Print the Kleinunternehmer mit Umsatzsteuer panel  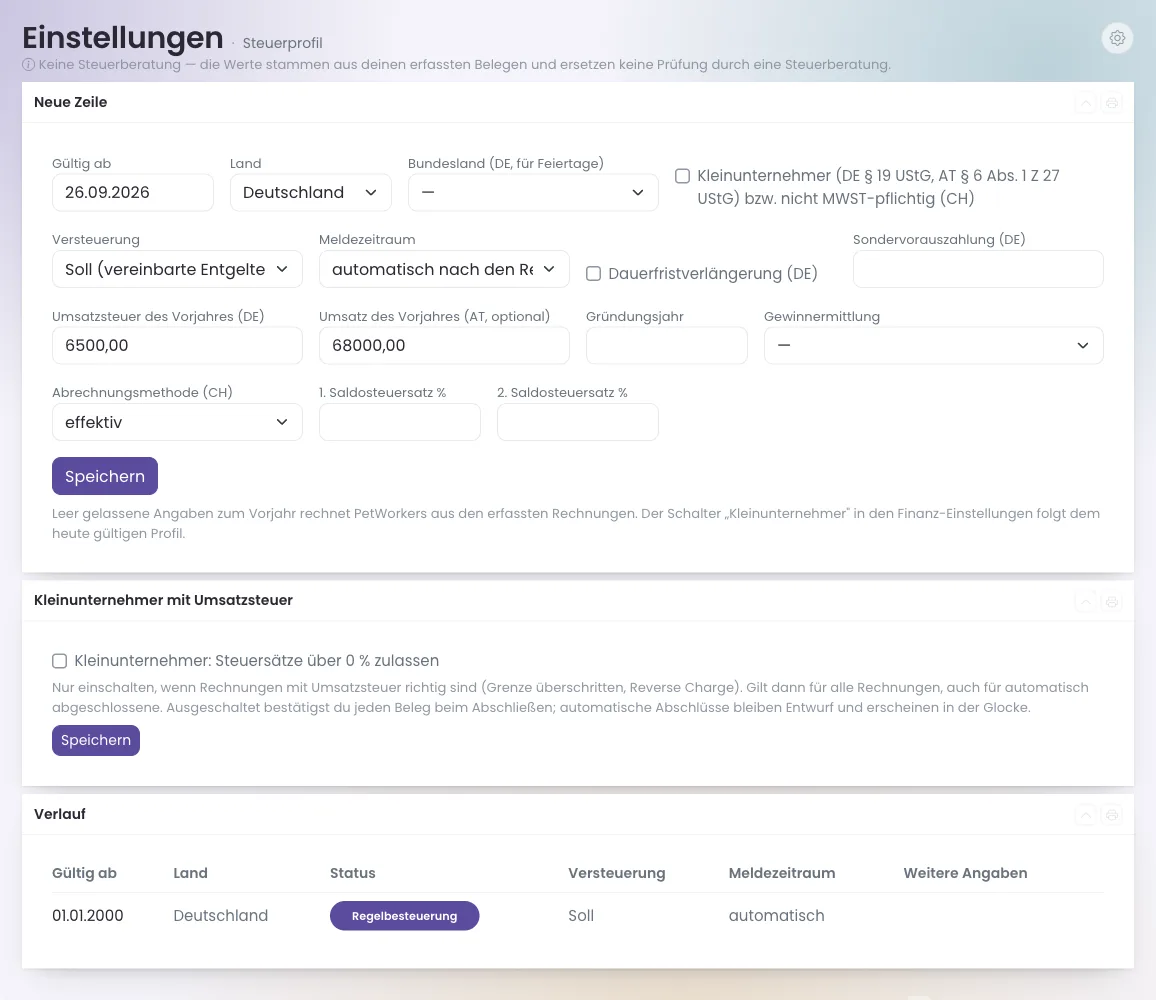coord(1112,601)
